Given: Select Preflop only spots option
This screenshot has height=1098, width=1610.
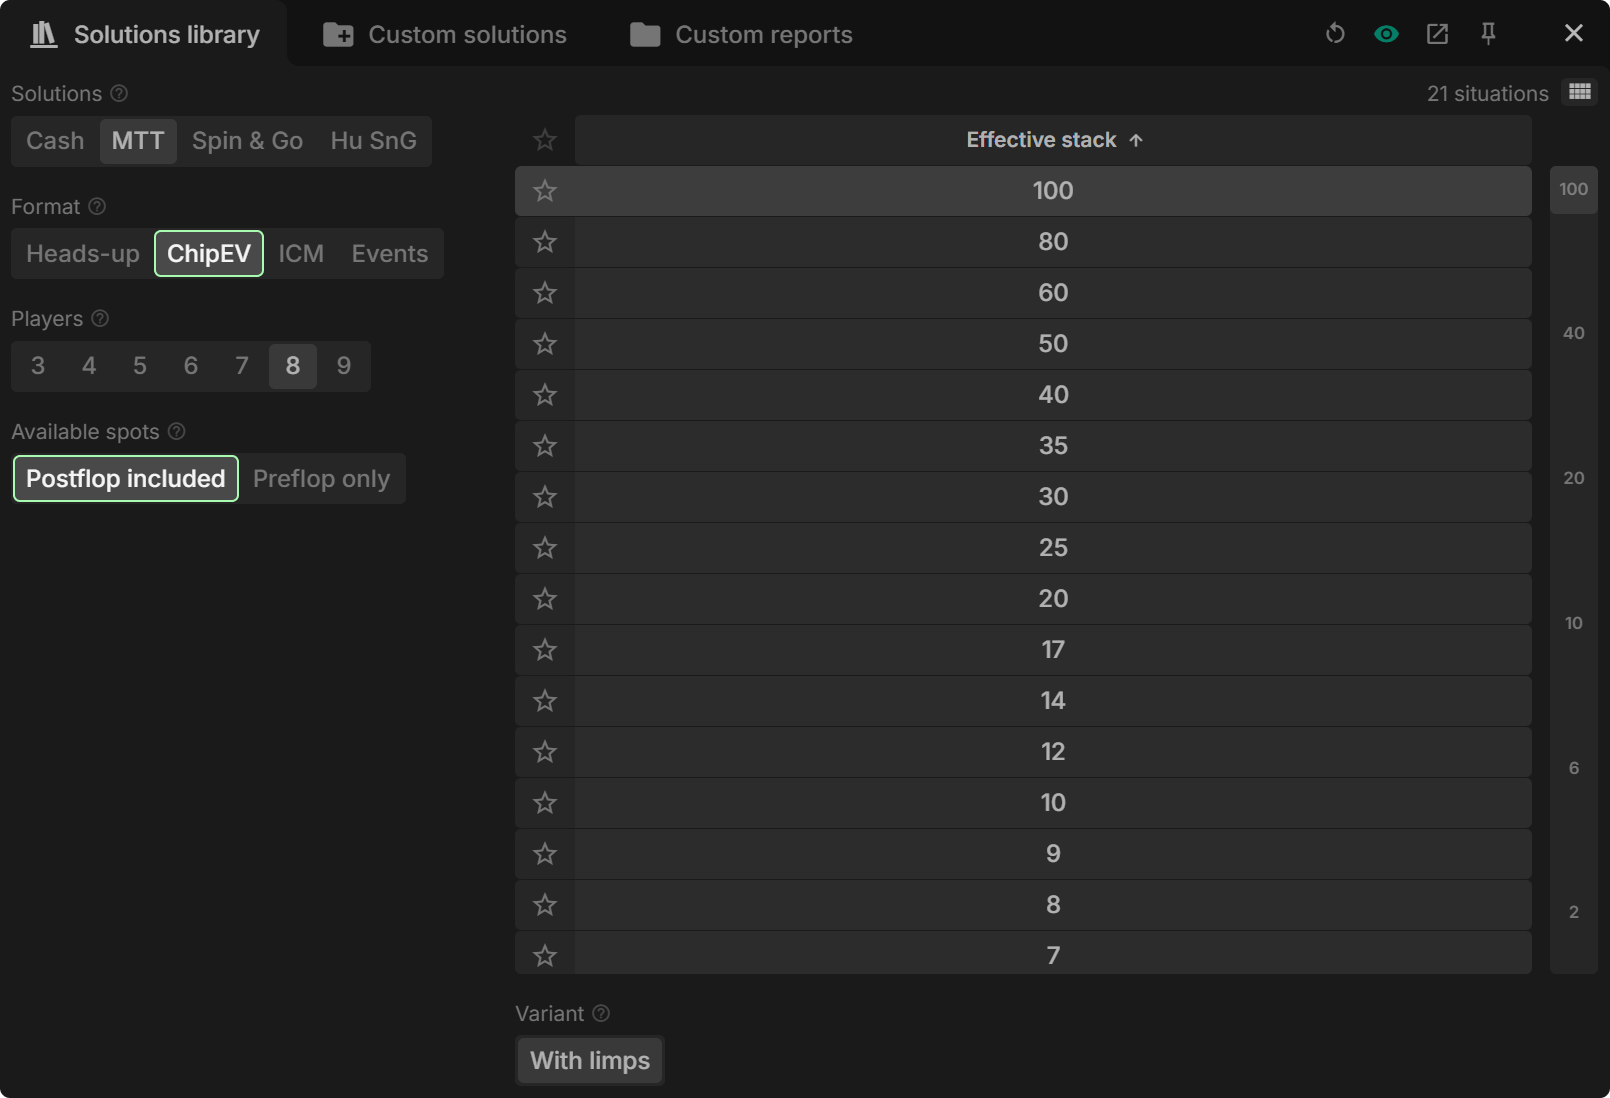Looking at the screenshot, I should pyautogui.click(x=321, y=479).
